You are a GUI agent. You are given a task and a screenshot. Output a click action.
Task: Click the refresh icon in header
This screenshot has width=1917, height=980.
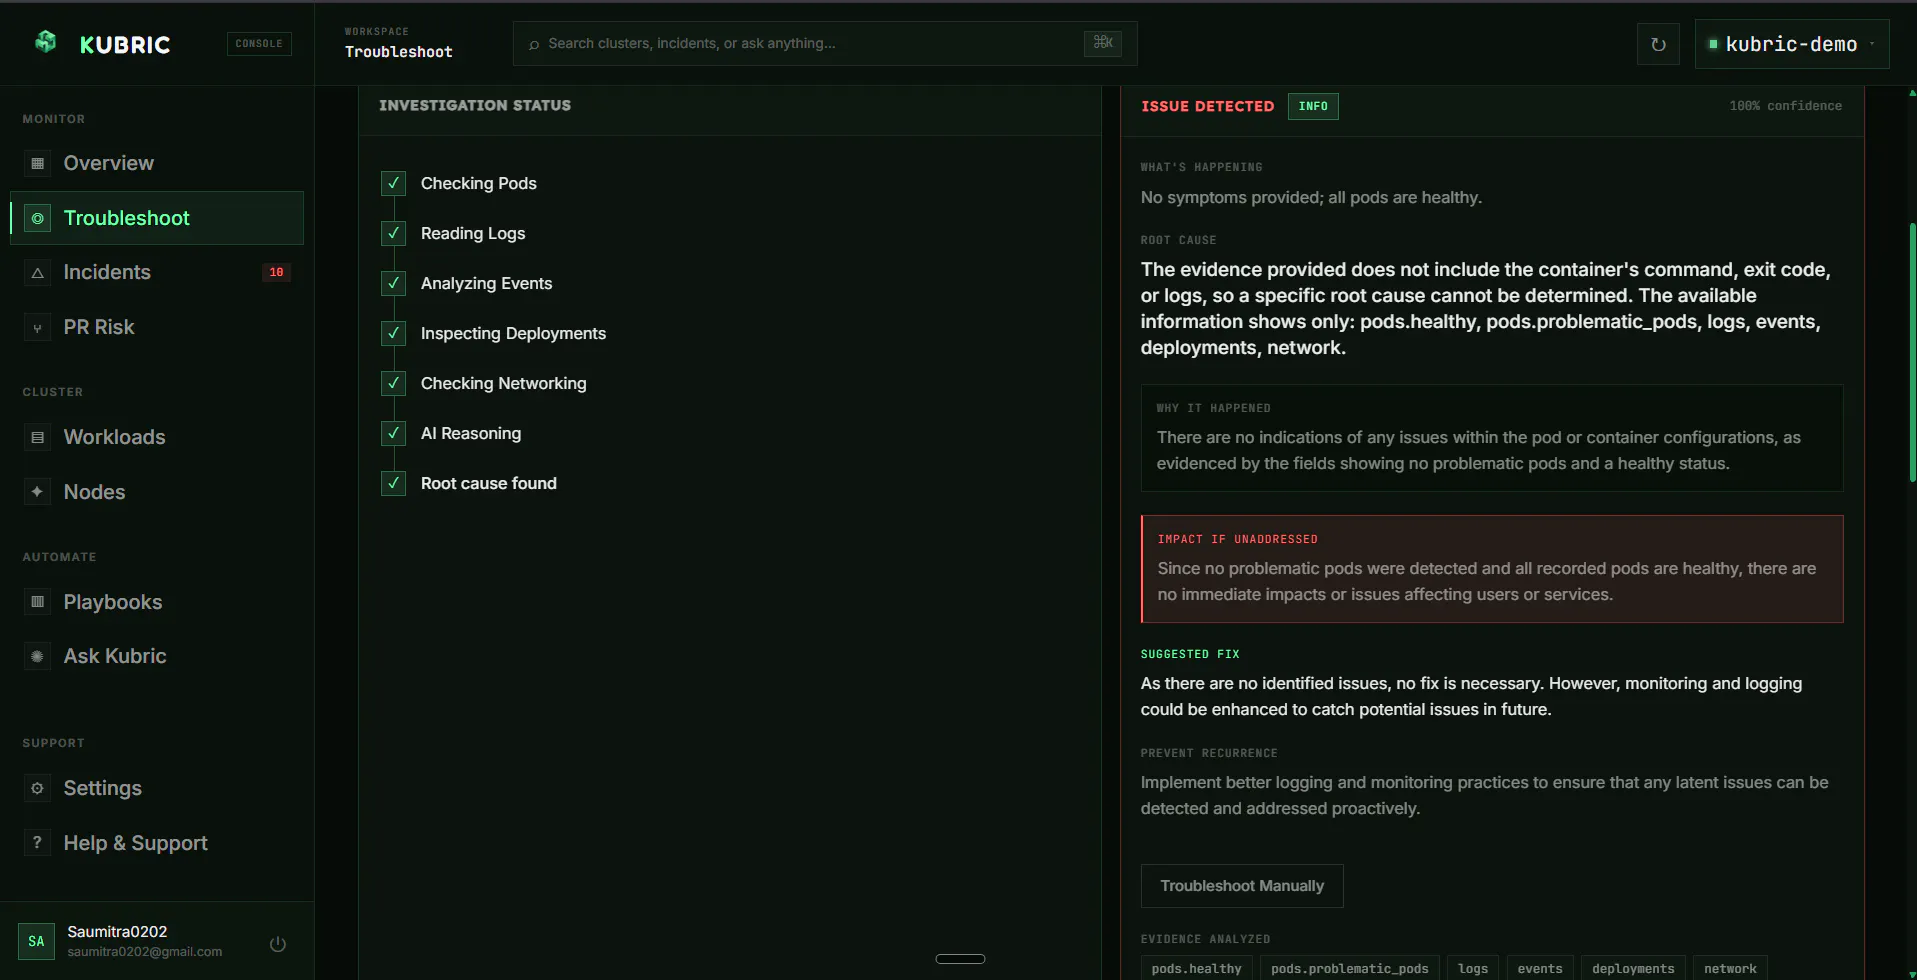(1658, 44)
